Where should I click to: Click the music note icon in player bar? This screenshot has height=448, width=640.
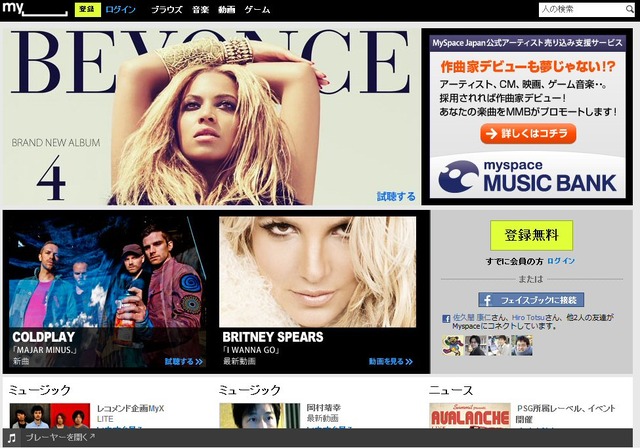click(11, 438)
